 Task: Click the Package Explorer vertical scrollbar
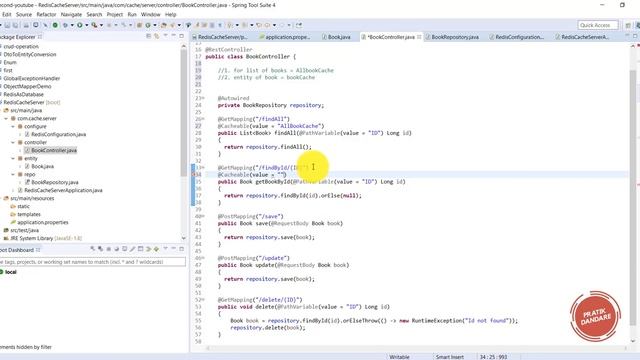point(183,114)
